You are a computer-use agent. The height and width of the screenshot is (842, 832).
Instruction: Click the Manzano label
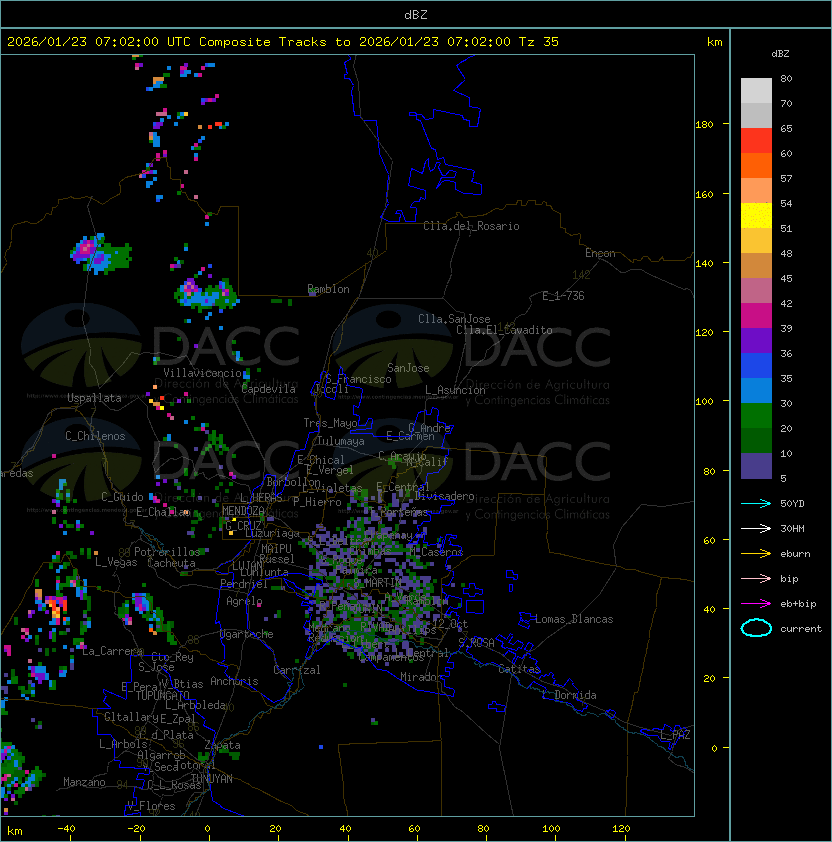point(84,782)
